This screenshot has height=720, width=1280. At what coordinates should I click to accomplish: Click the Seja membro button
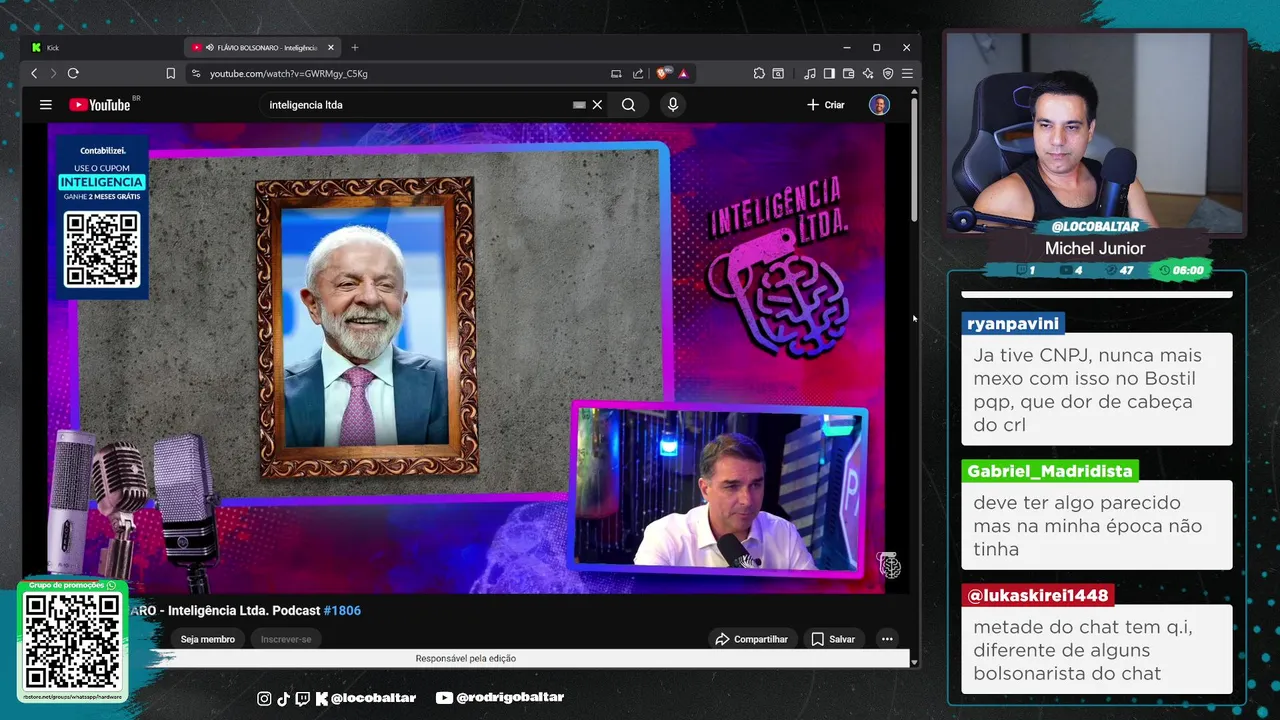click(x=208, y=639)
